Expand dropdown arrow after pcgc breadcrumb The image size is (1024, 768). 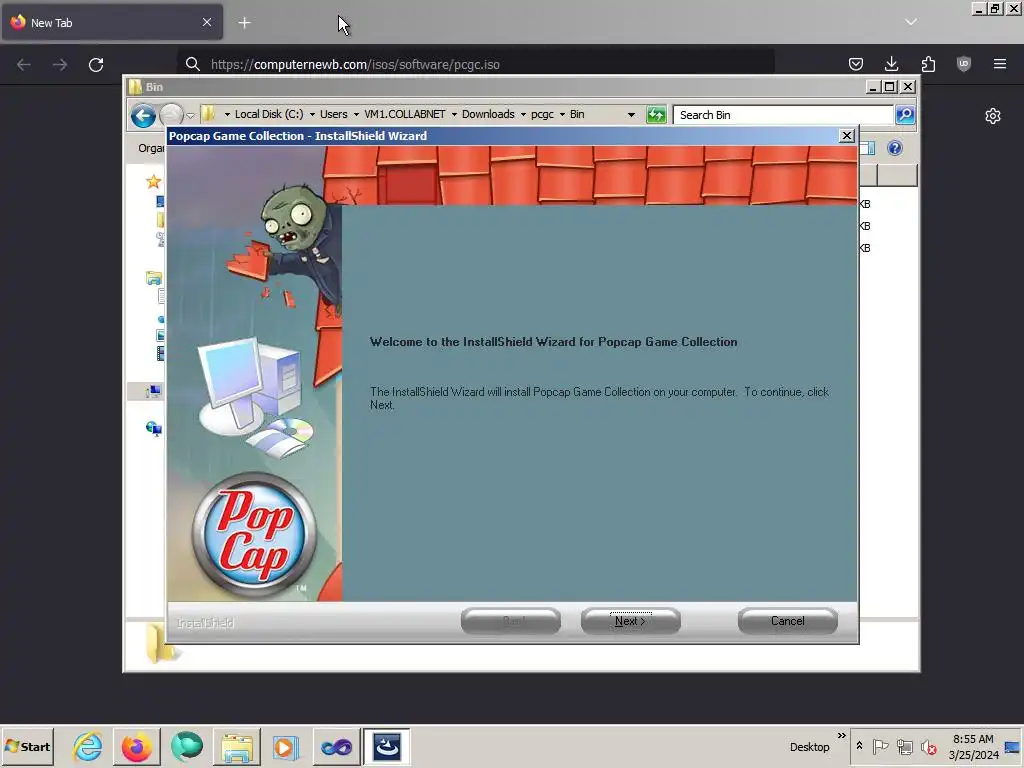pos(562,115)
